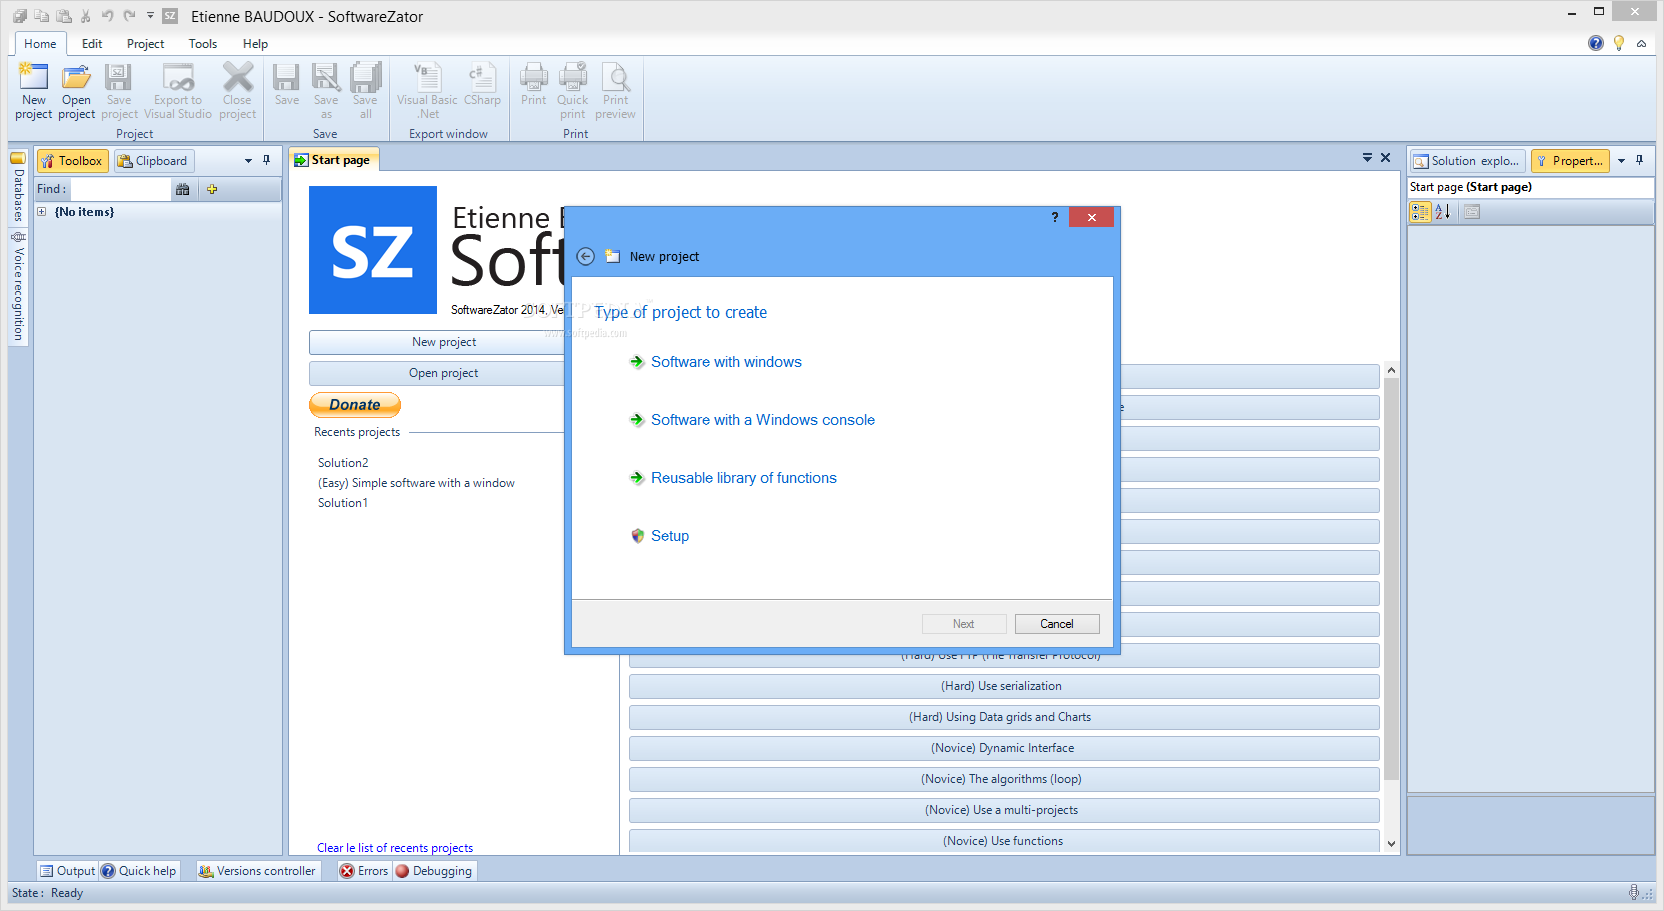Screen dimensions: 1664x911
Task: Click the Undo arrow in title bar
Action: tap(107, 16)
